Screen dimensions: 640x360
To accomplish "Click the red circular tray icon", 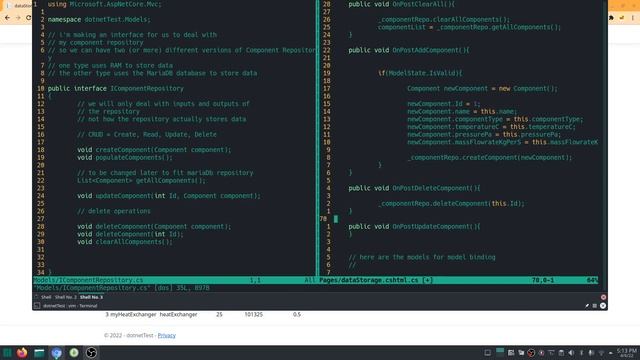I will [531, 353].
